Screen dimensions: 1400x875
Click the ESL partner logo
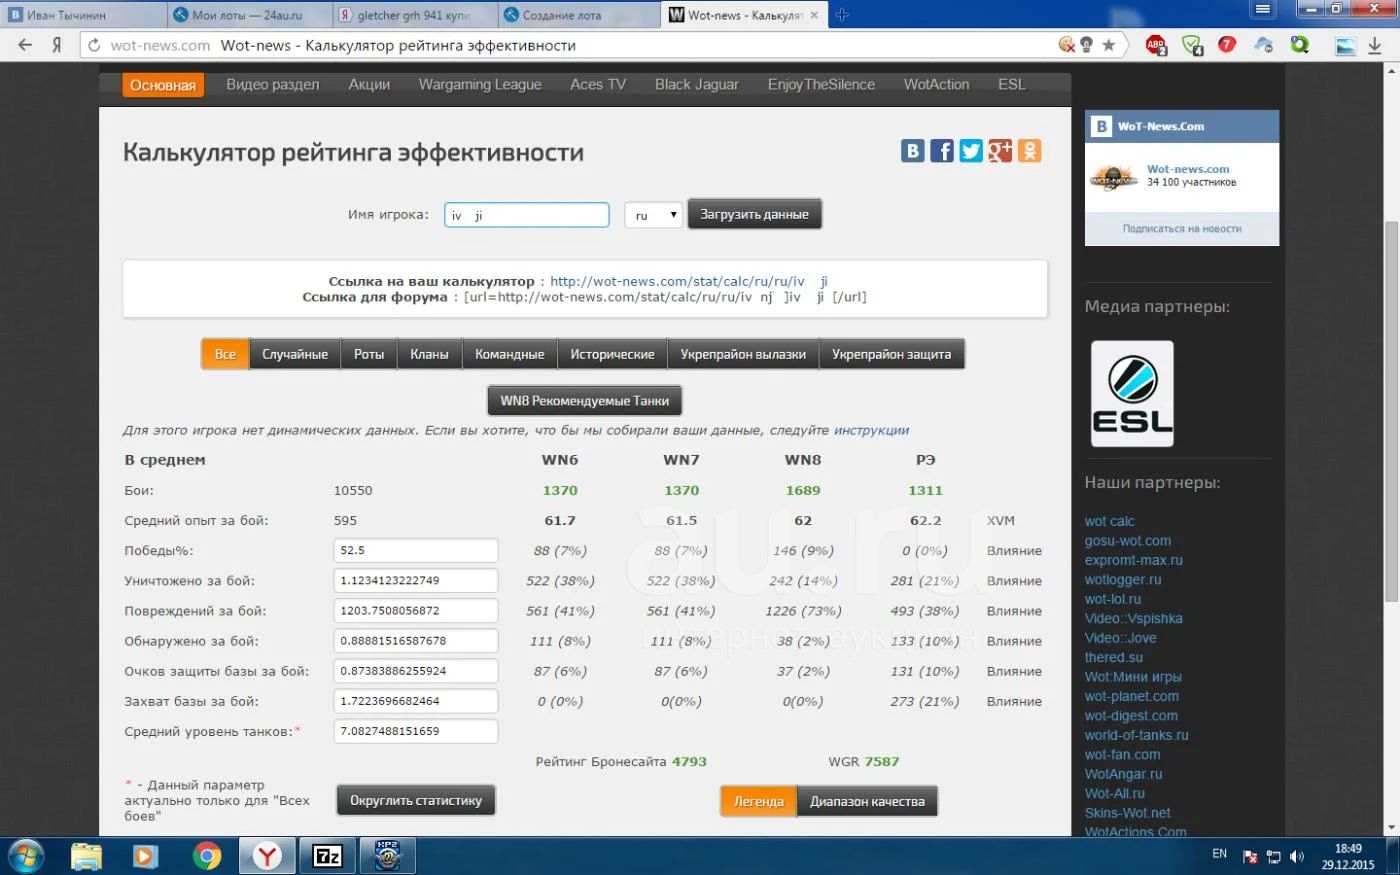(1132, 394)
